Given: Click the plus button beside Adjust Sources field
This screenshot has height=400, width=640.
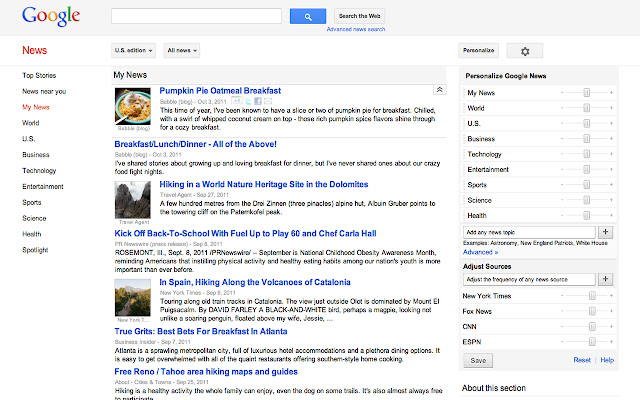Looking at the screenshot, I should pyautogui.click(x=605, y=279).
